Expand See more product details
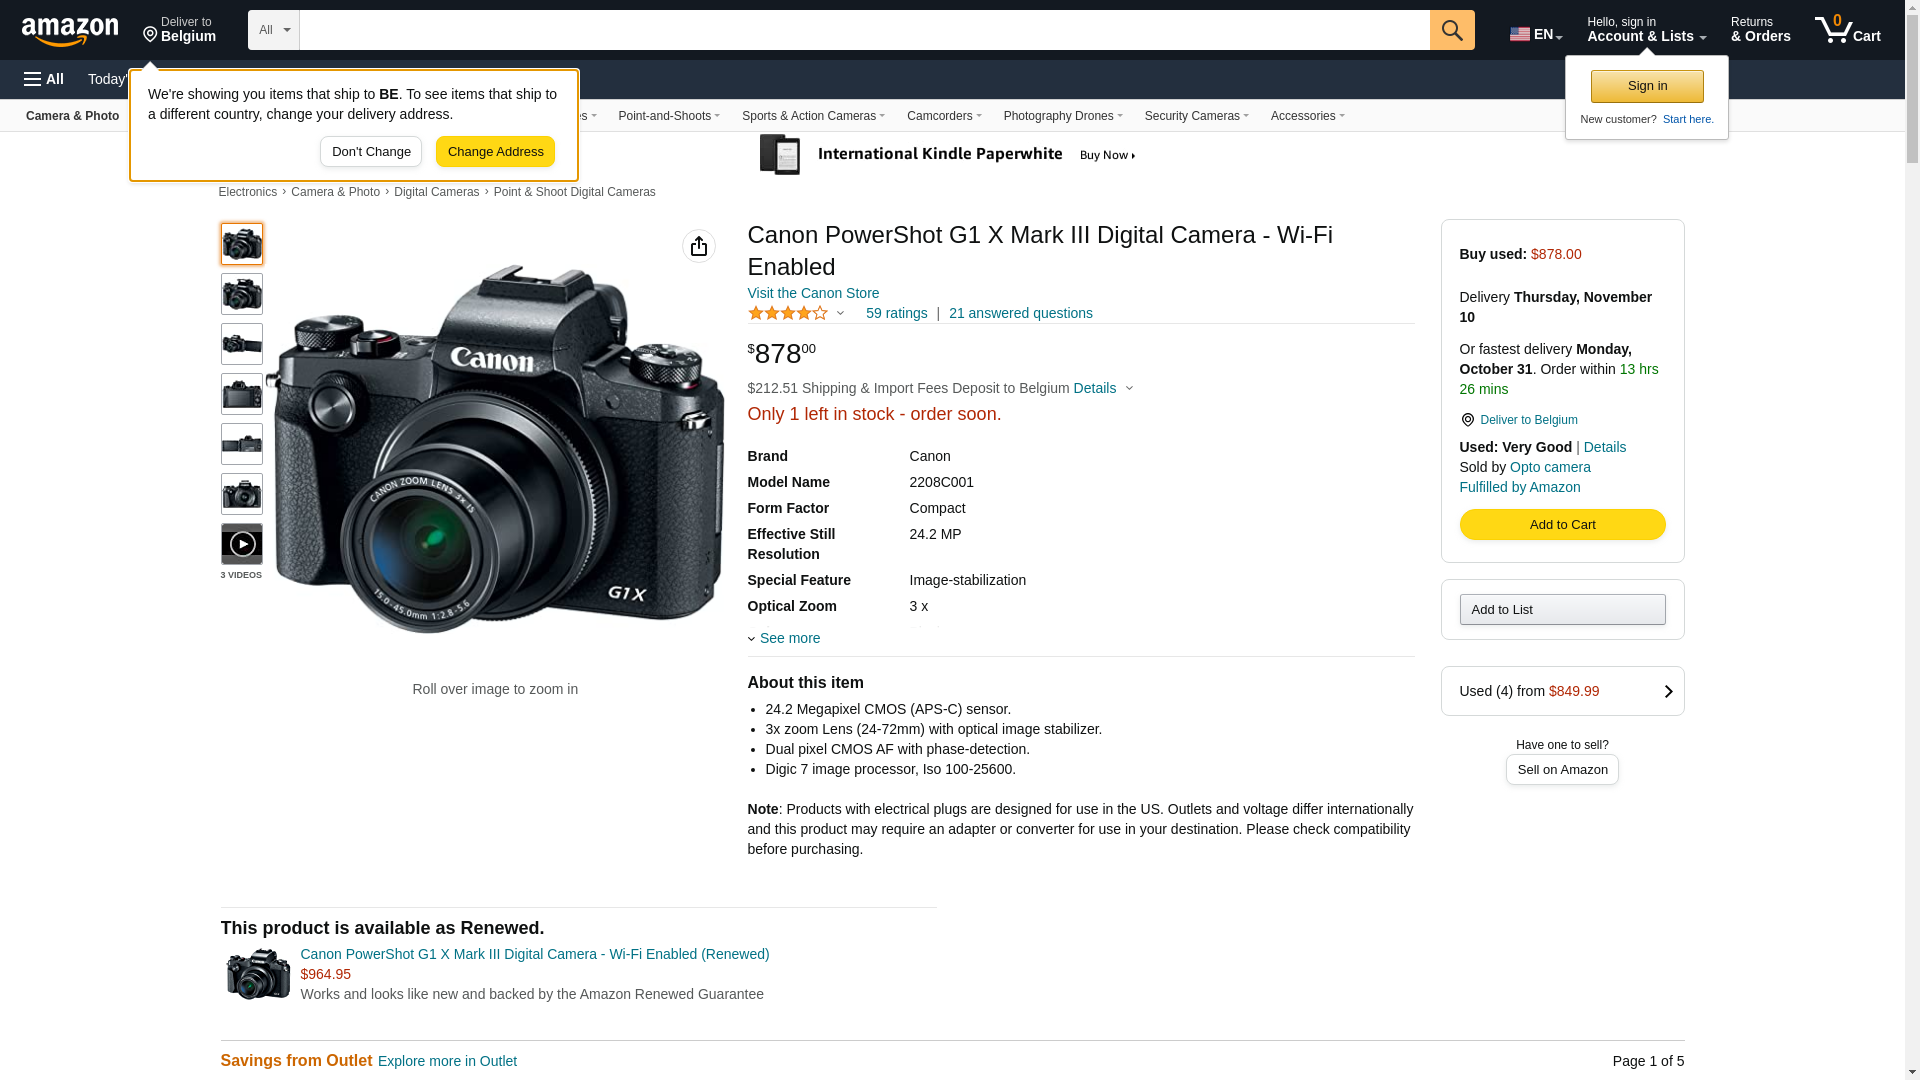The height and width of the screenshot is (1080, 1920). click(789, 638)
